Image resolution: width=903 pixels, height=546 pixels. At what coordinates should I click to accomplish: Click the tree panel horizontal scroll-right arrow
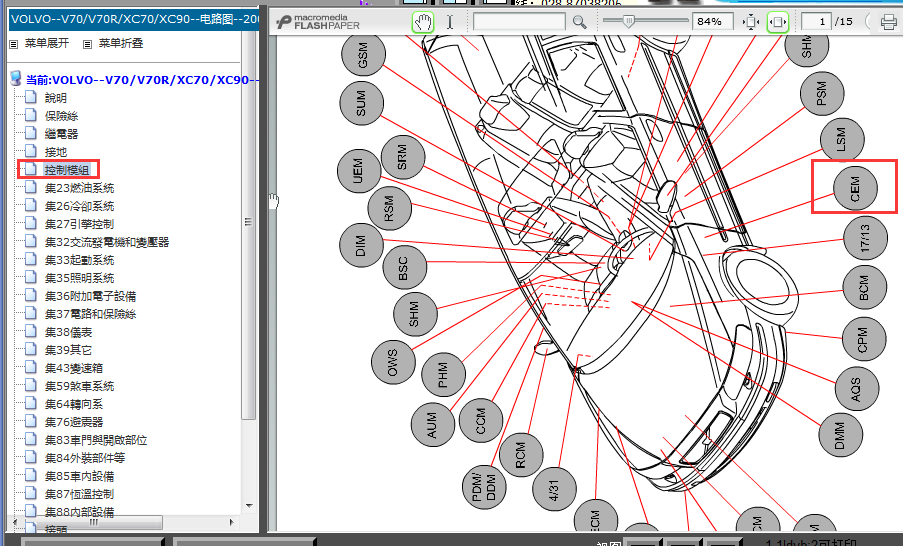(x=232, y=522)
